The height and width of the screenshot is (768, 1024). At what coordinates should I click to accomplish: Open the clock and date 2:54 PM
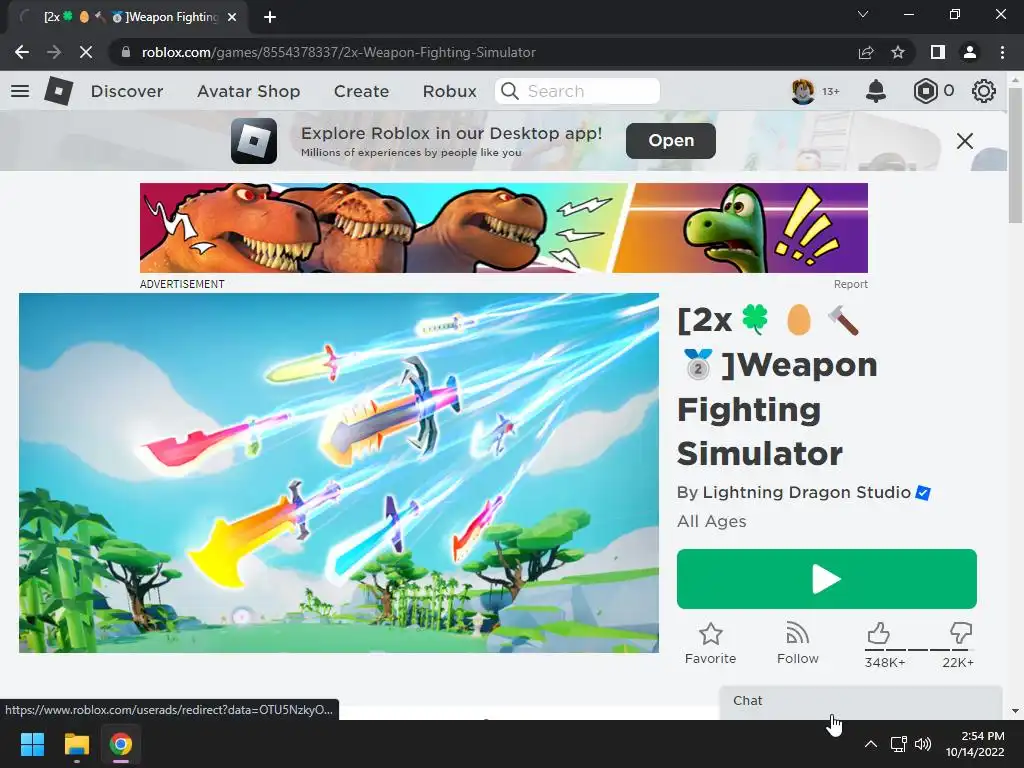(x=975, y=744)
